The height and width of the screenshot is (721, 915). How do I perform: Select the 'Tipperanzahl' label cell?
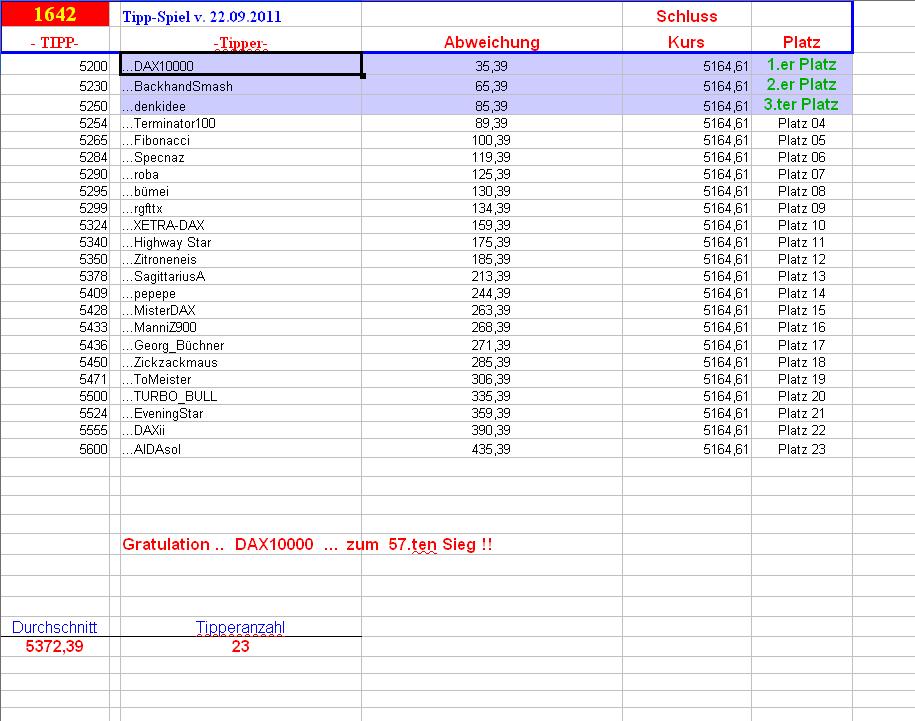240,627
